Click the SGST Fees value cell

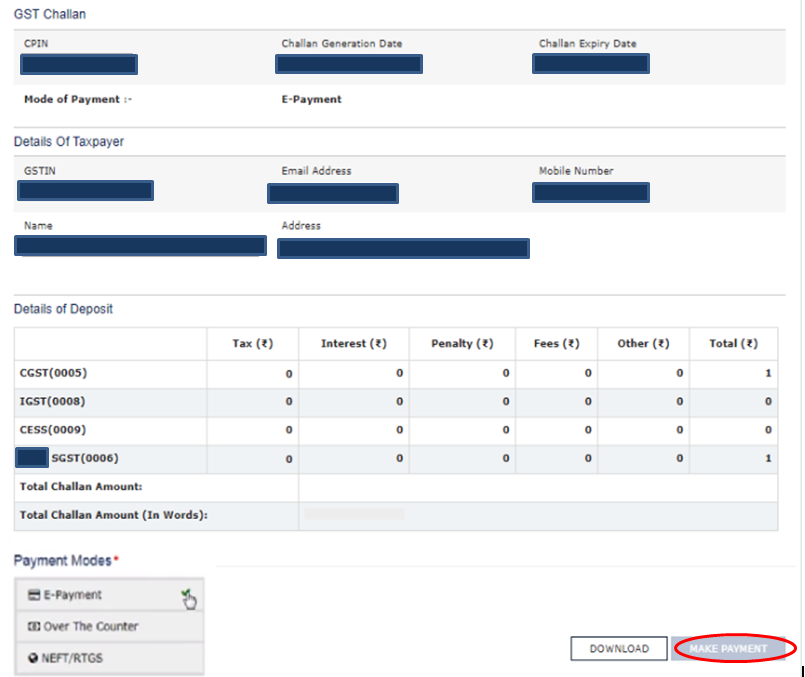[557, 458]
